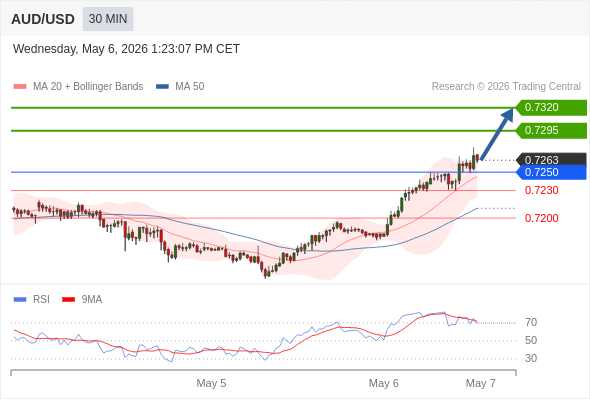Click the RSI blue legend swatch
The height and width of the screenshot is (400, 590).
[20, 300]
